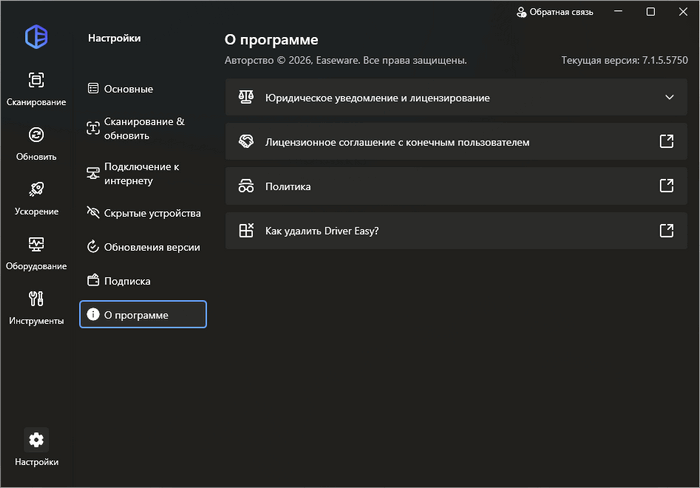Open the Политика link text
Image resolution: width=700 pixels, height=488 pixels.
click(x=288, y=187)
